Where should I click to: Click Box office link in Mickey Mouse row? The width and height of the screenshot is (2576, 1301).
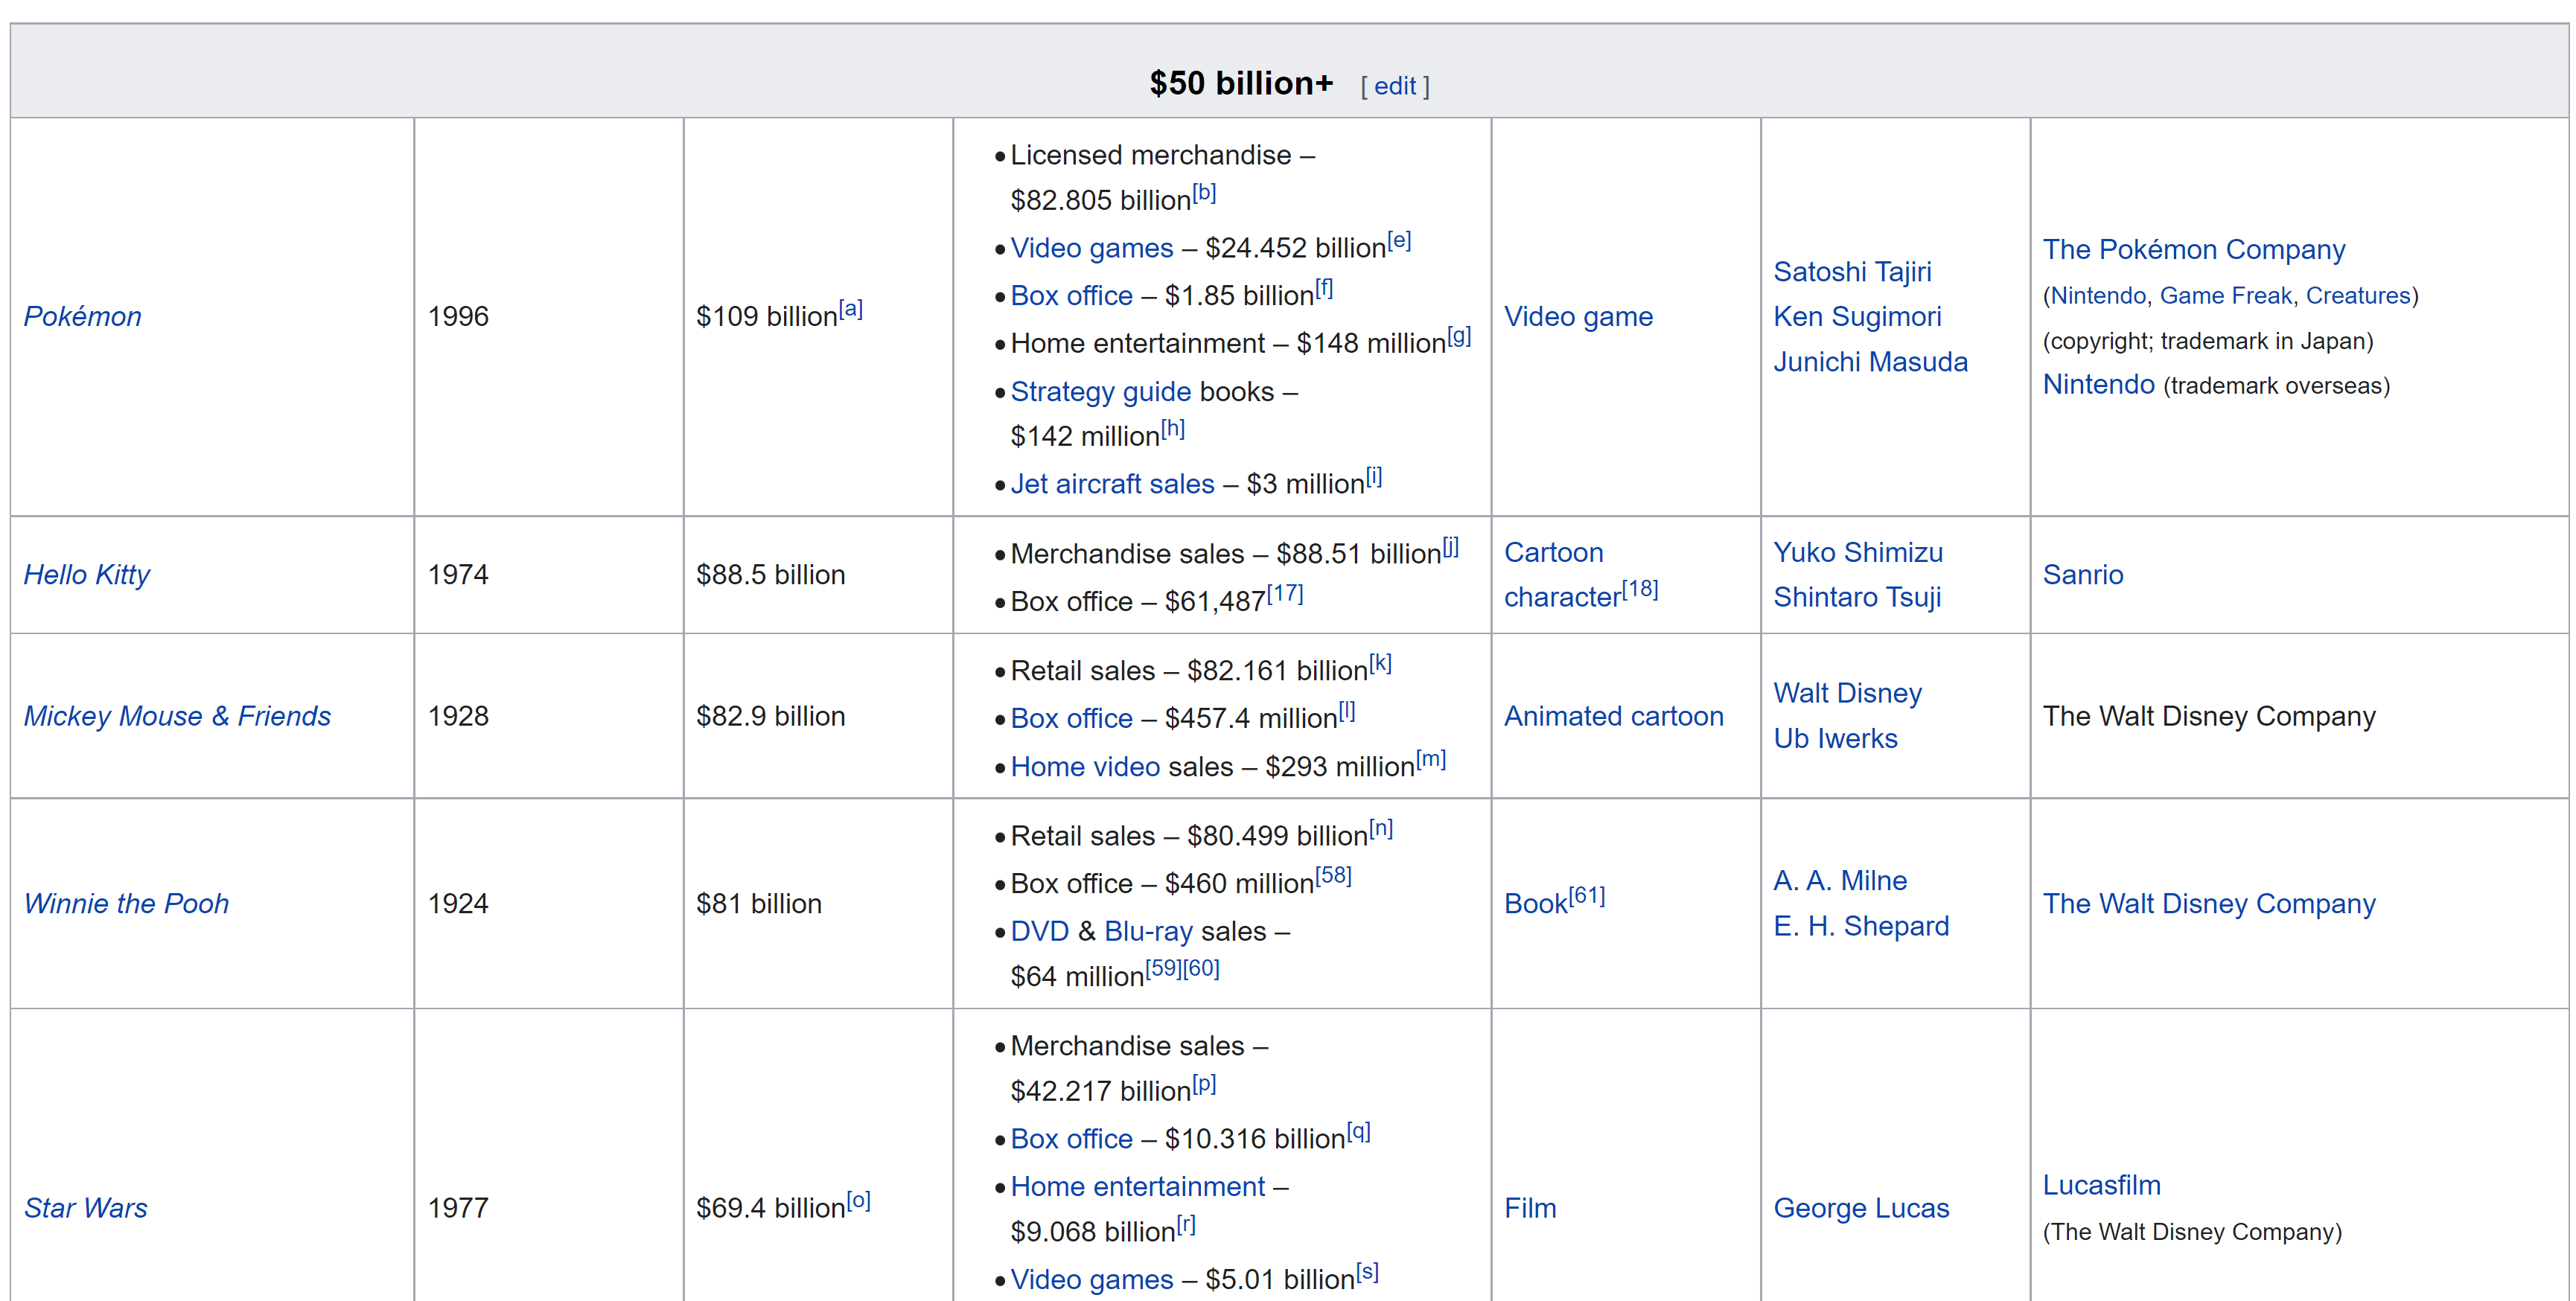click(1071, 718)
